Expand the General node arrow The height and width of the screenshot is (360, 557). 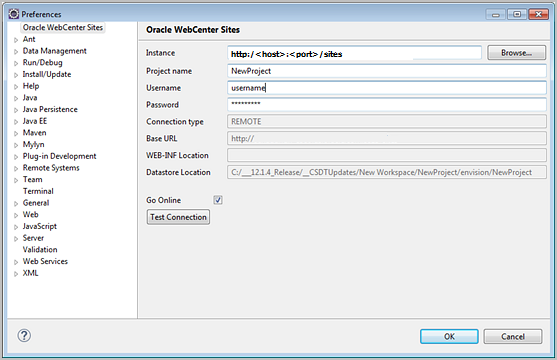[16, 204]
